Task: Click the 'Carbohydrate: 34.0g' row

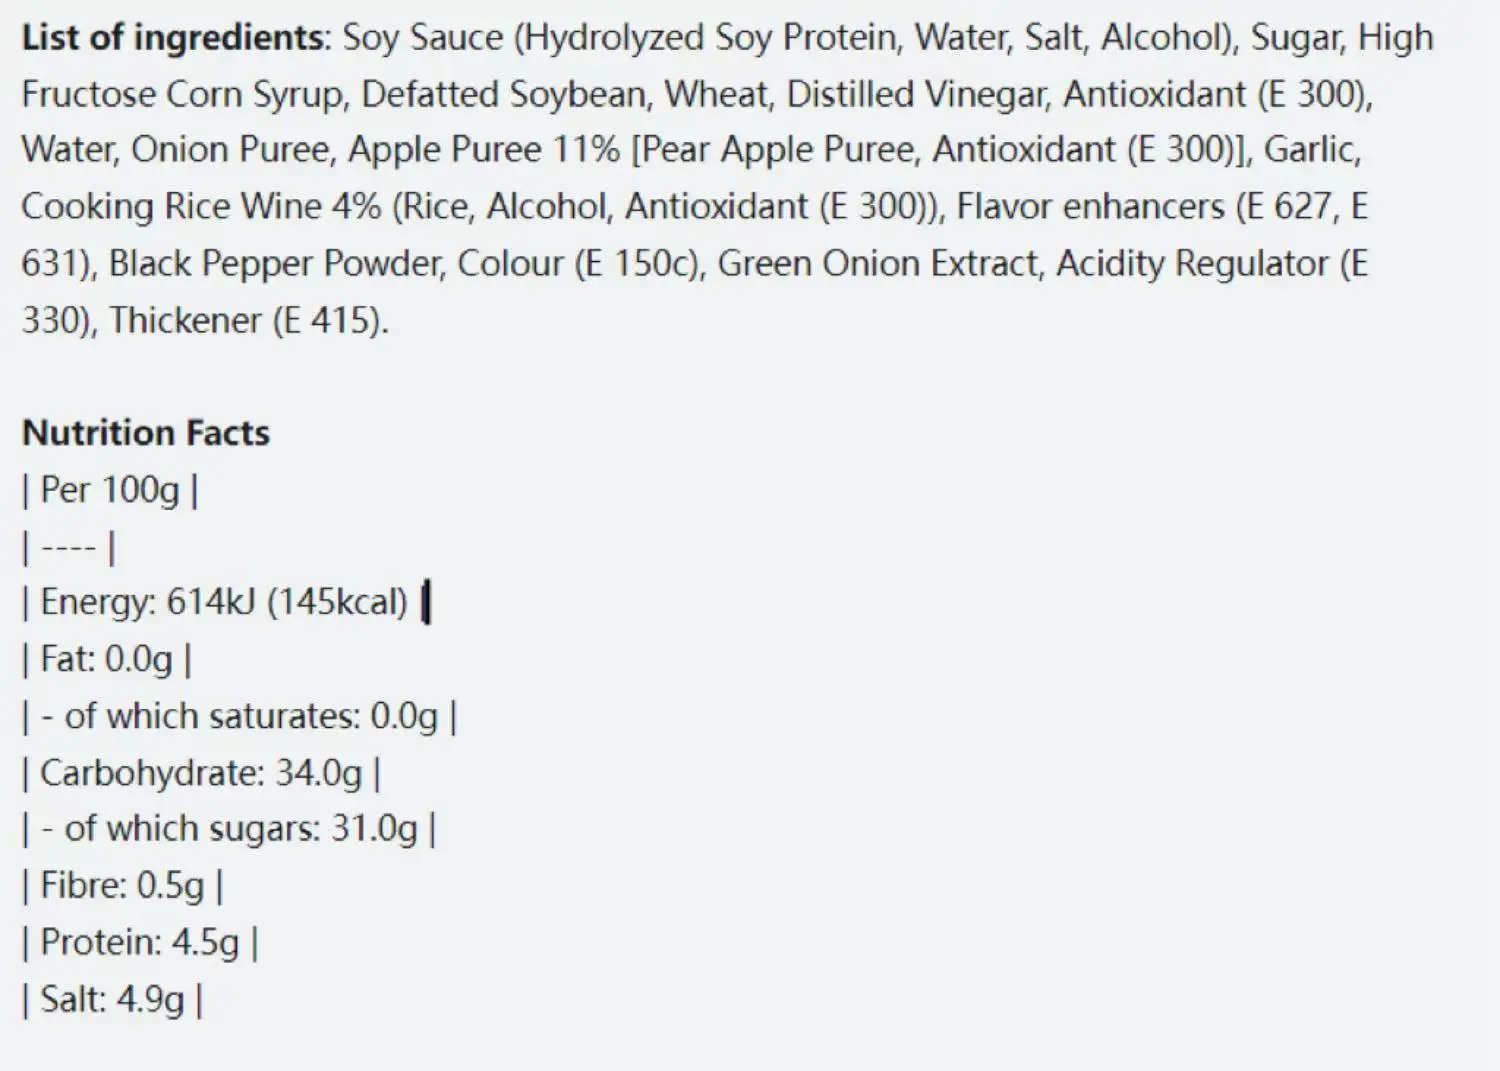Action: tap(200, 773)
